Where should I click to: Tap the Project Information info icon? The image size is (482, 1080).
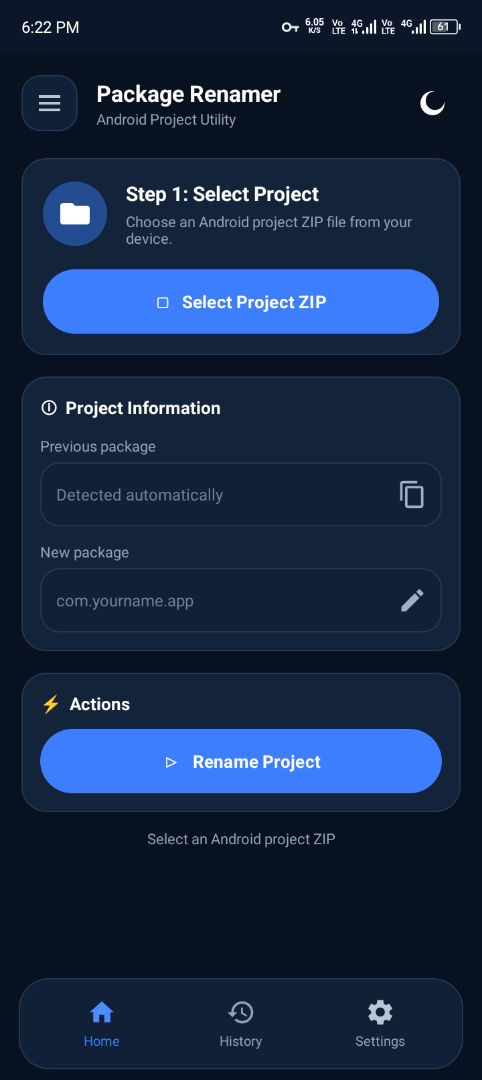pos(49,408)
